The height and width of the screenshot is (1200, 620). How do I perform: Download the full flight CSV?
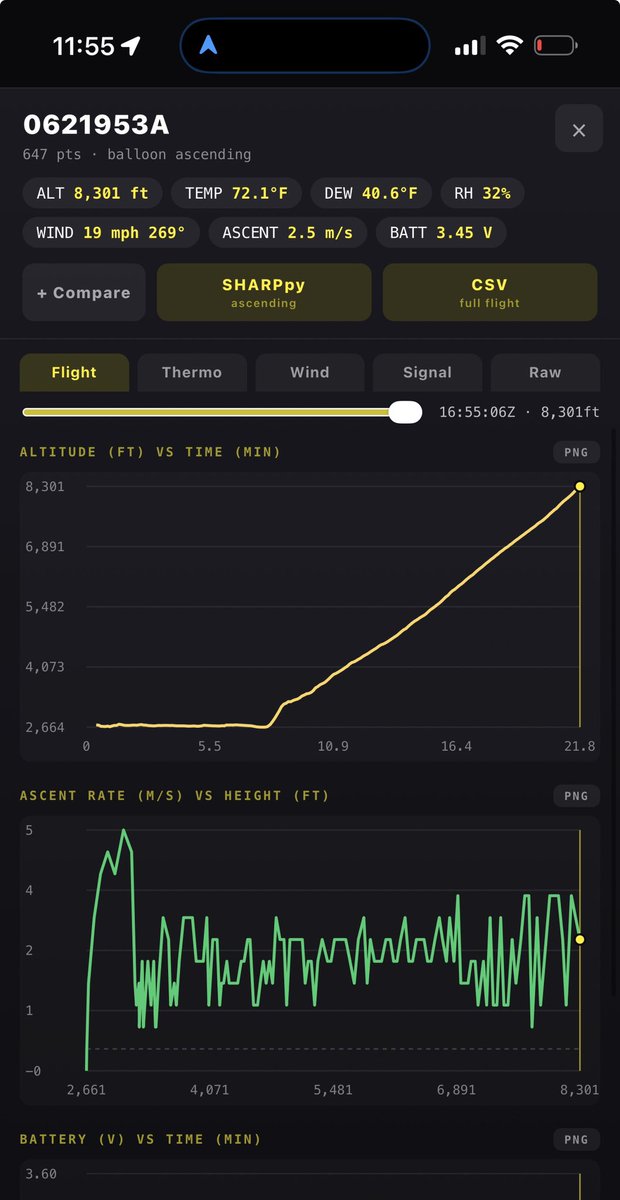click(x=490, y=292)
